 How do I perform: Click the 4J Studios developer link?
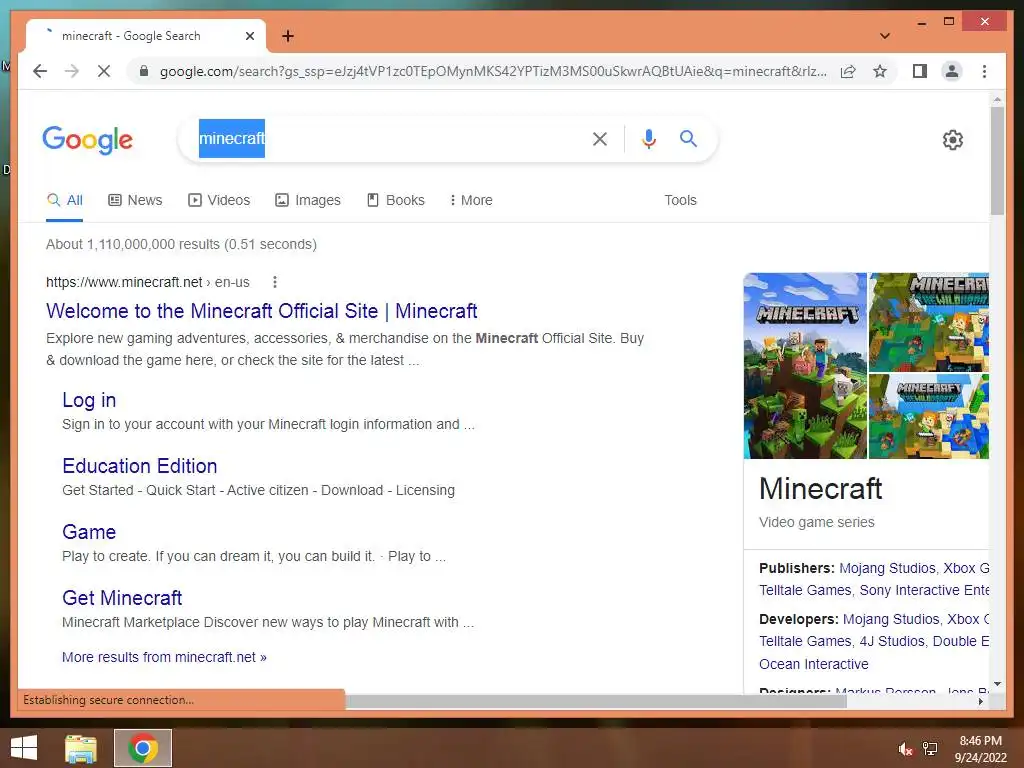pyautogui.click(x=892, y=641)
